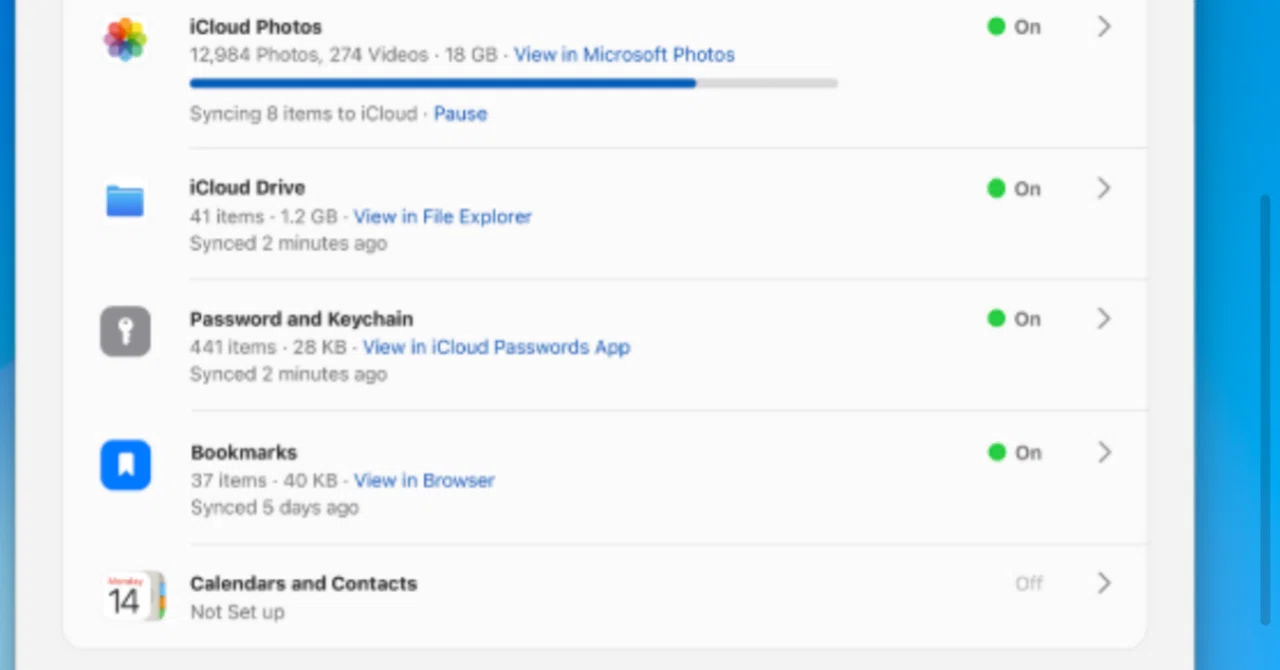Click the iCloud Photos sync progress bar
Screen dimensions: 1280x670
(x=514, y=84)
